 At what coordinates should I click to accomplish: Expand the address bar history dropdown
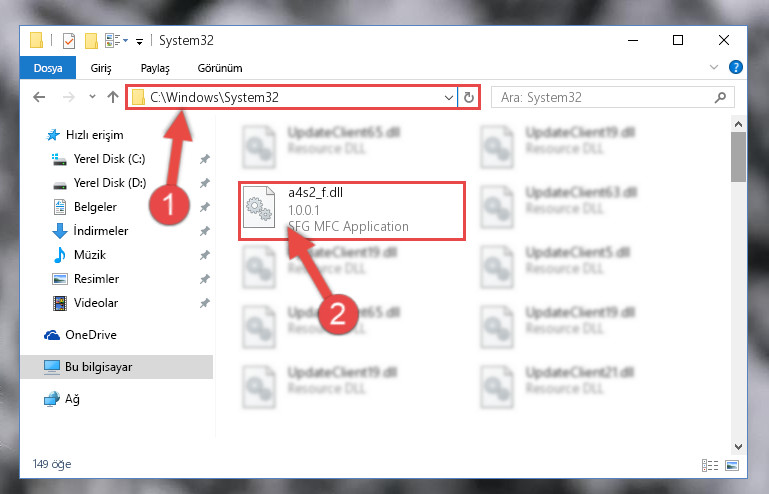[448, 97]
